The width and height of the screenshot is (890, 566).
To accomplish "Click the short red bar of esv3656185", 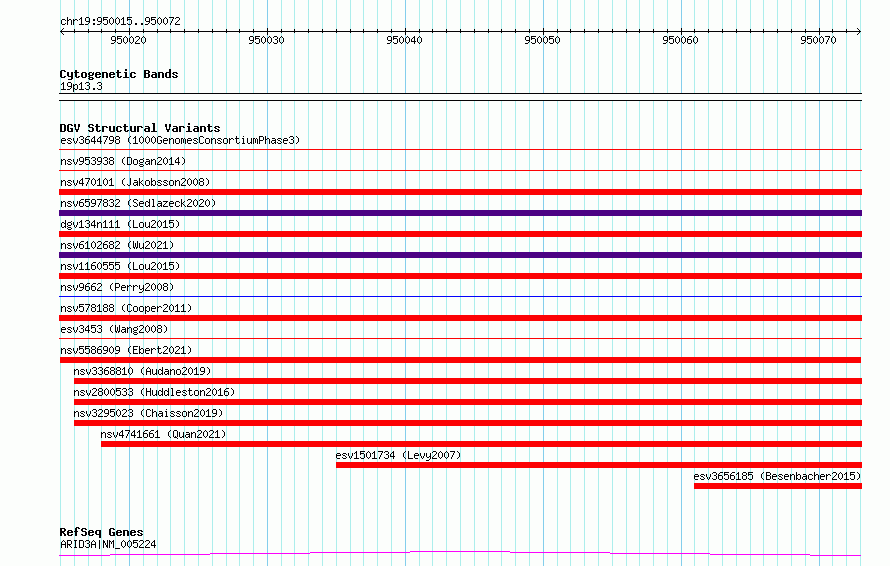I will (x=778, y=486).
